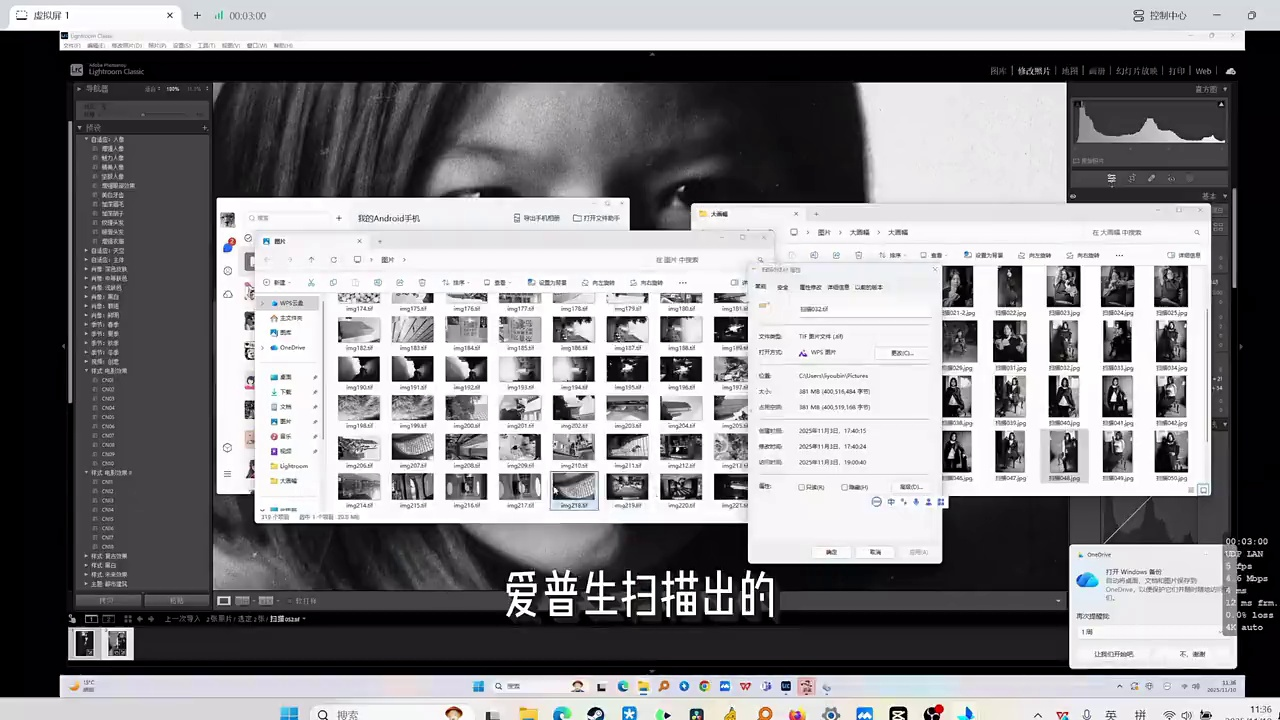Open the hamburger menu in phone app sidebar
Screen dimensions: 1280x720
click(228, 473)
